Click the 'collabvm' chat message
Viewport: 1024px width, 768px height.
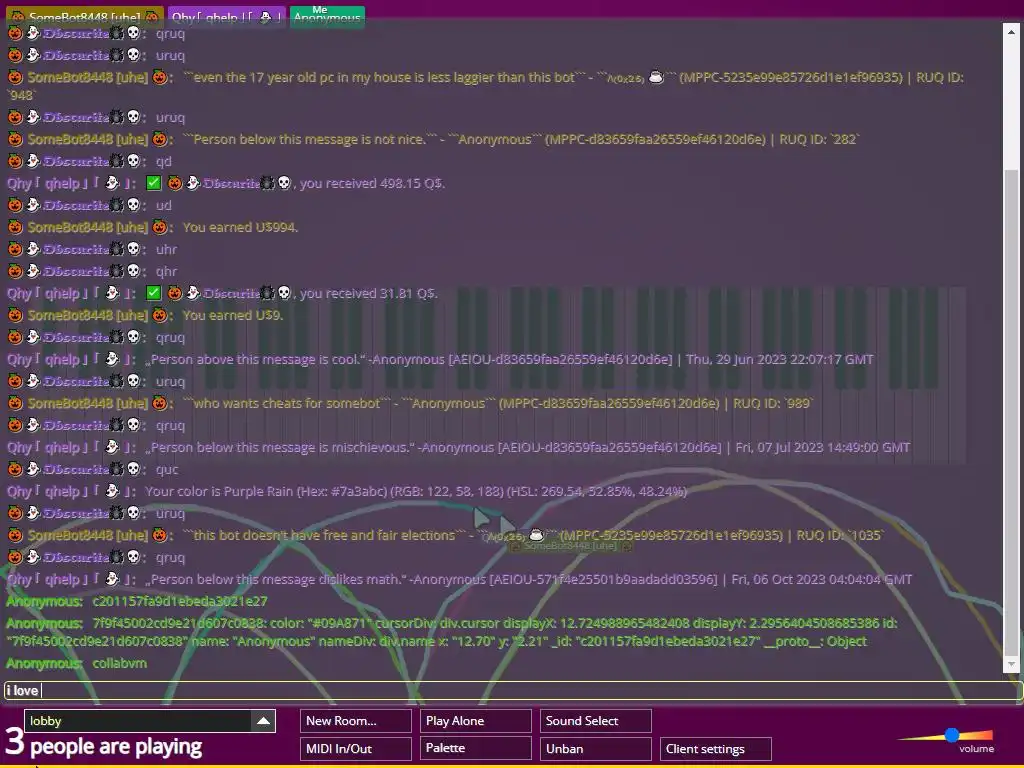pyautogui.click(x=120, y=663)
